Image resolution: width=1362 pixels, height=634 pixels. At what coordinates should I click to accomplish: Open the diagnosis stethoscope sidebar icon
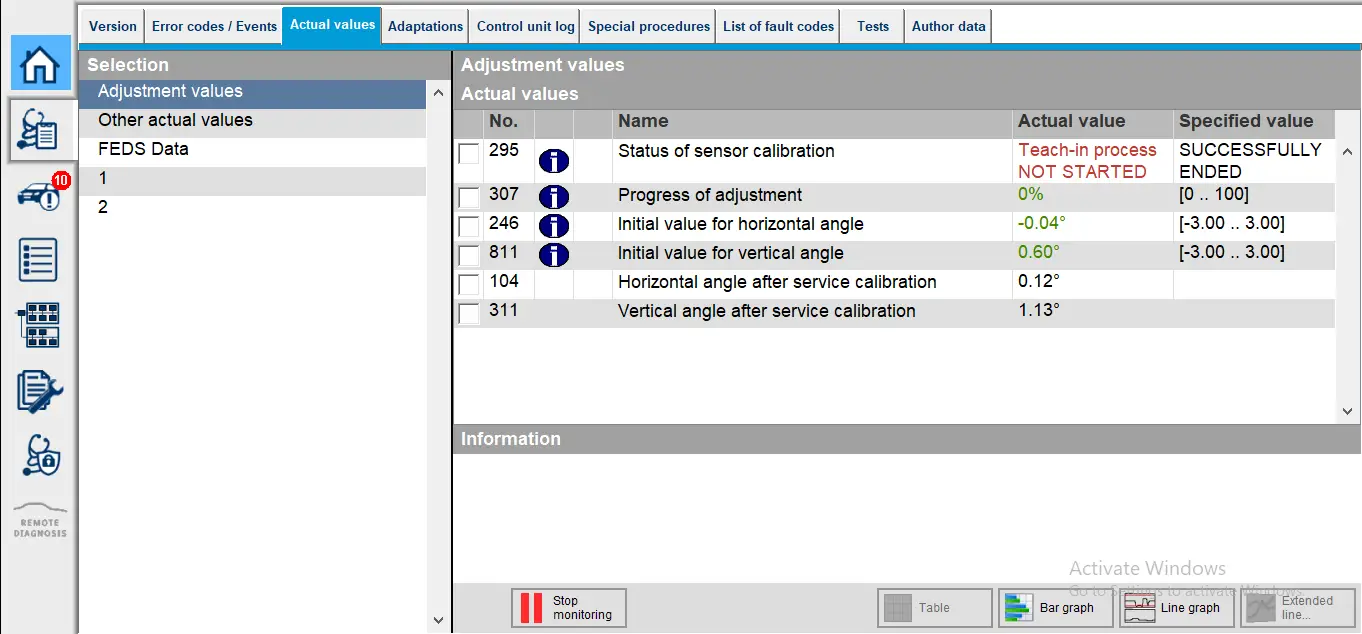pyautogui.click(x=41, y=130)
